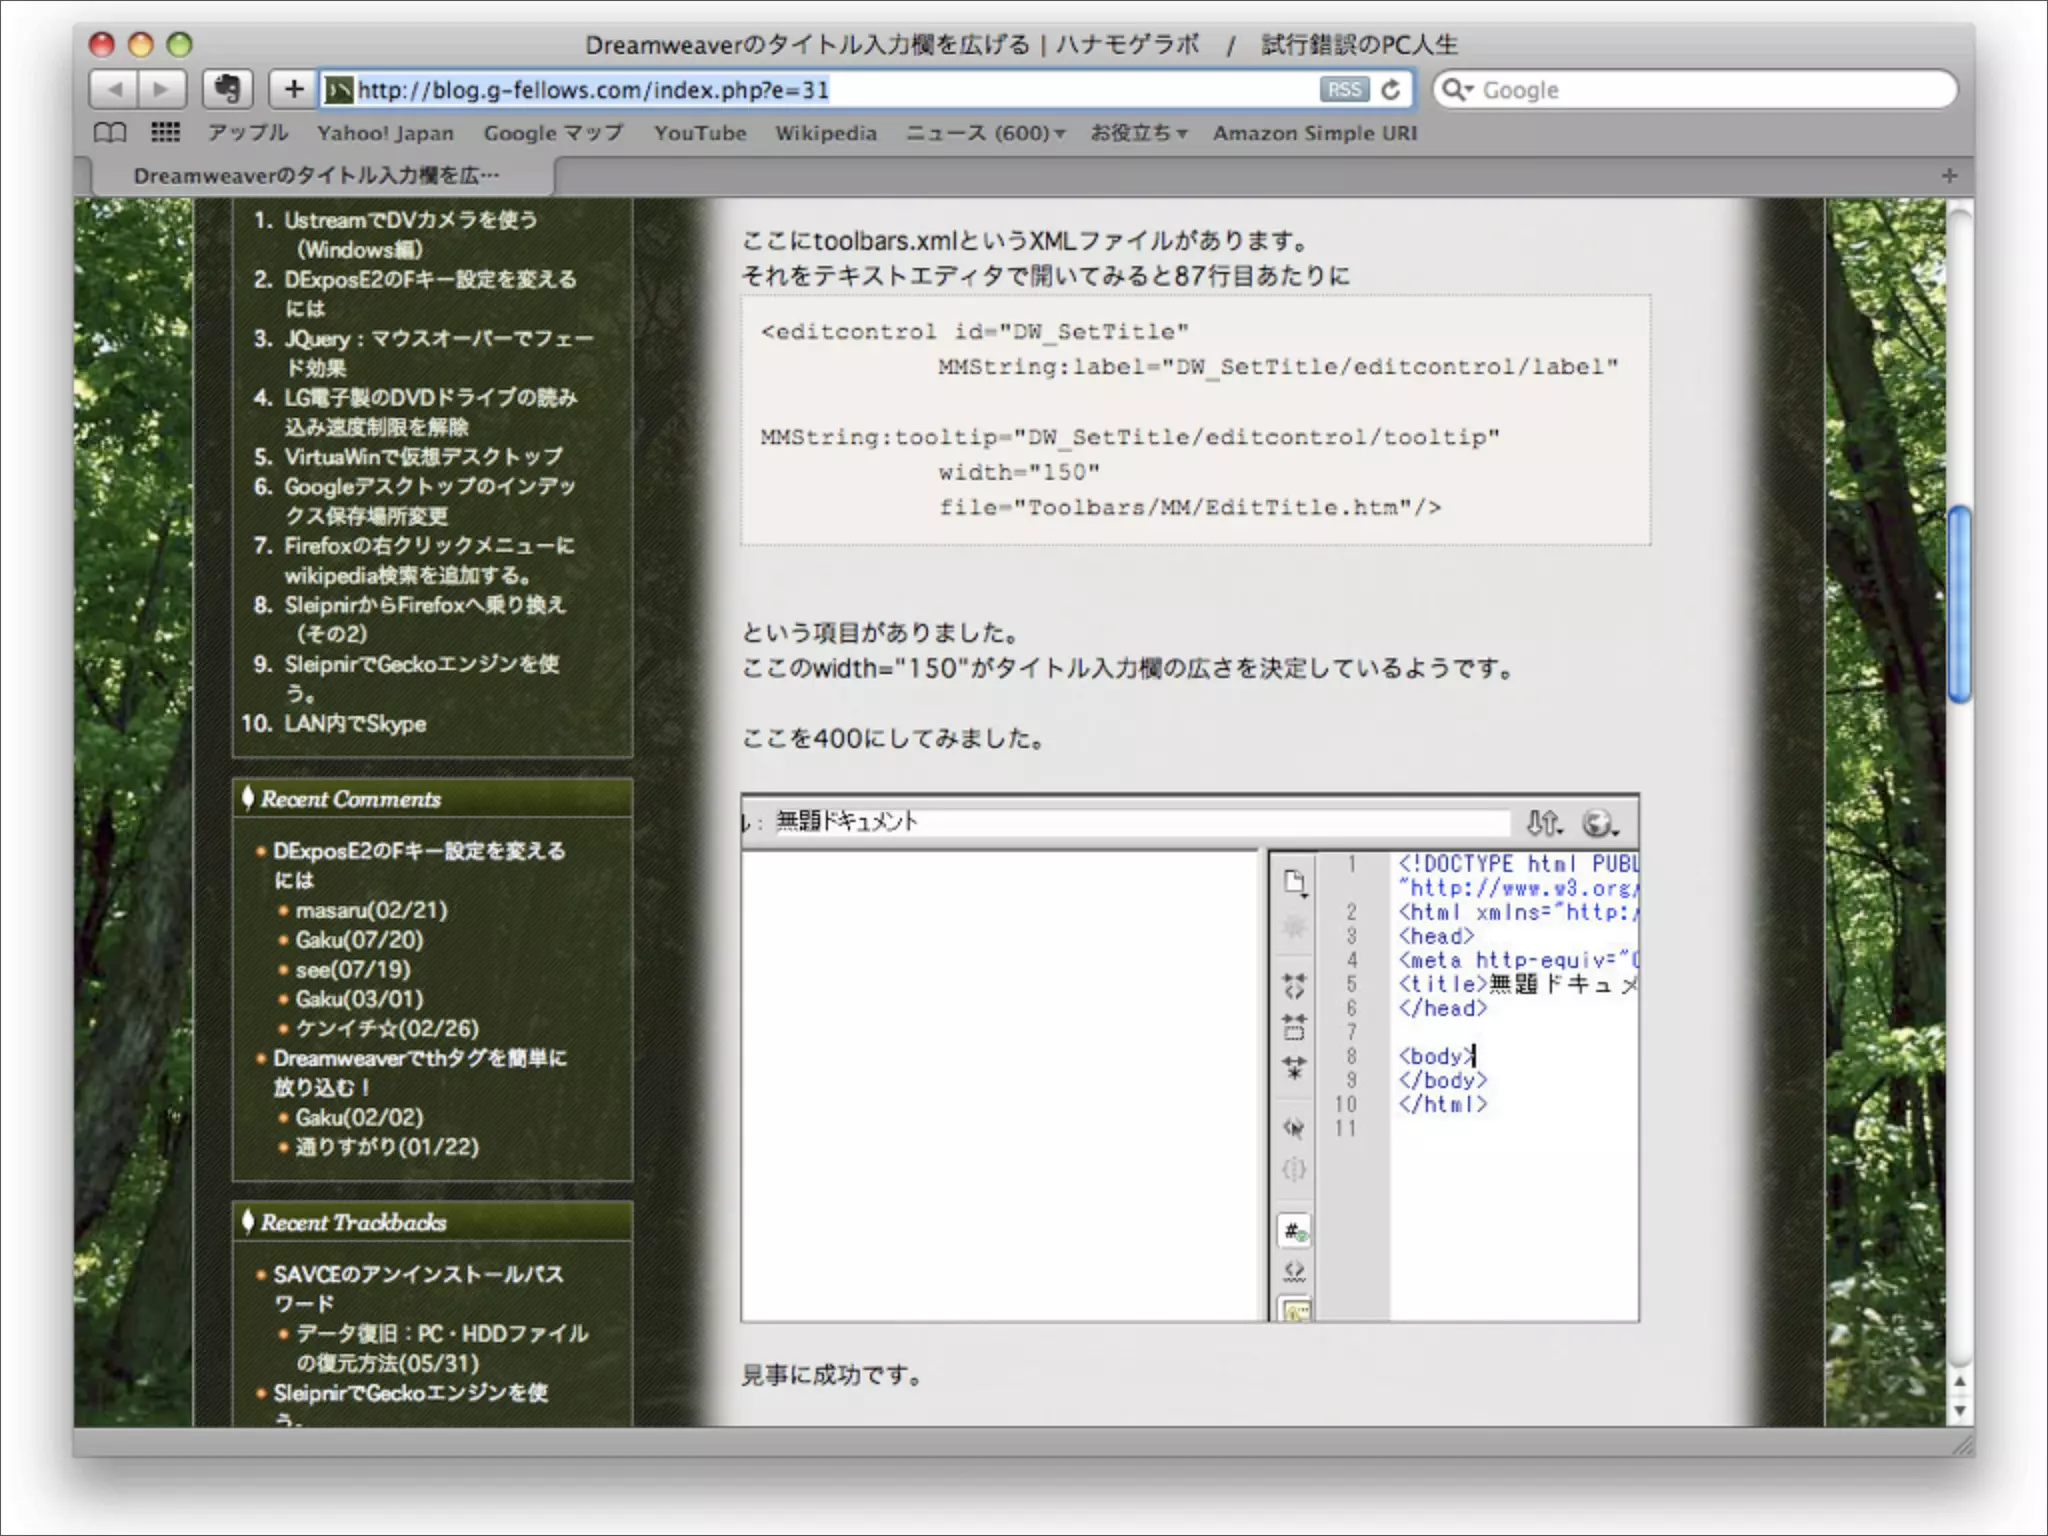Open the VirtuaWinで仮想デスクトップ link
The height and width of the screenshot is (1536, 2048).
[x=423, y=457]
